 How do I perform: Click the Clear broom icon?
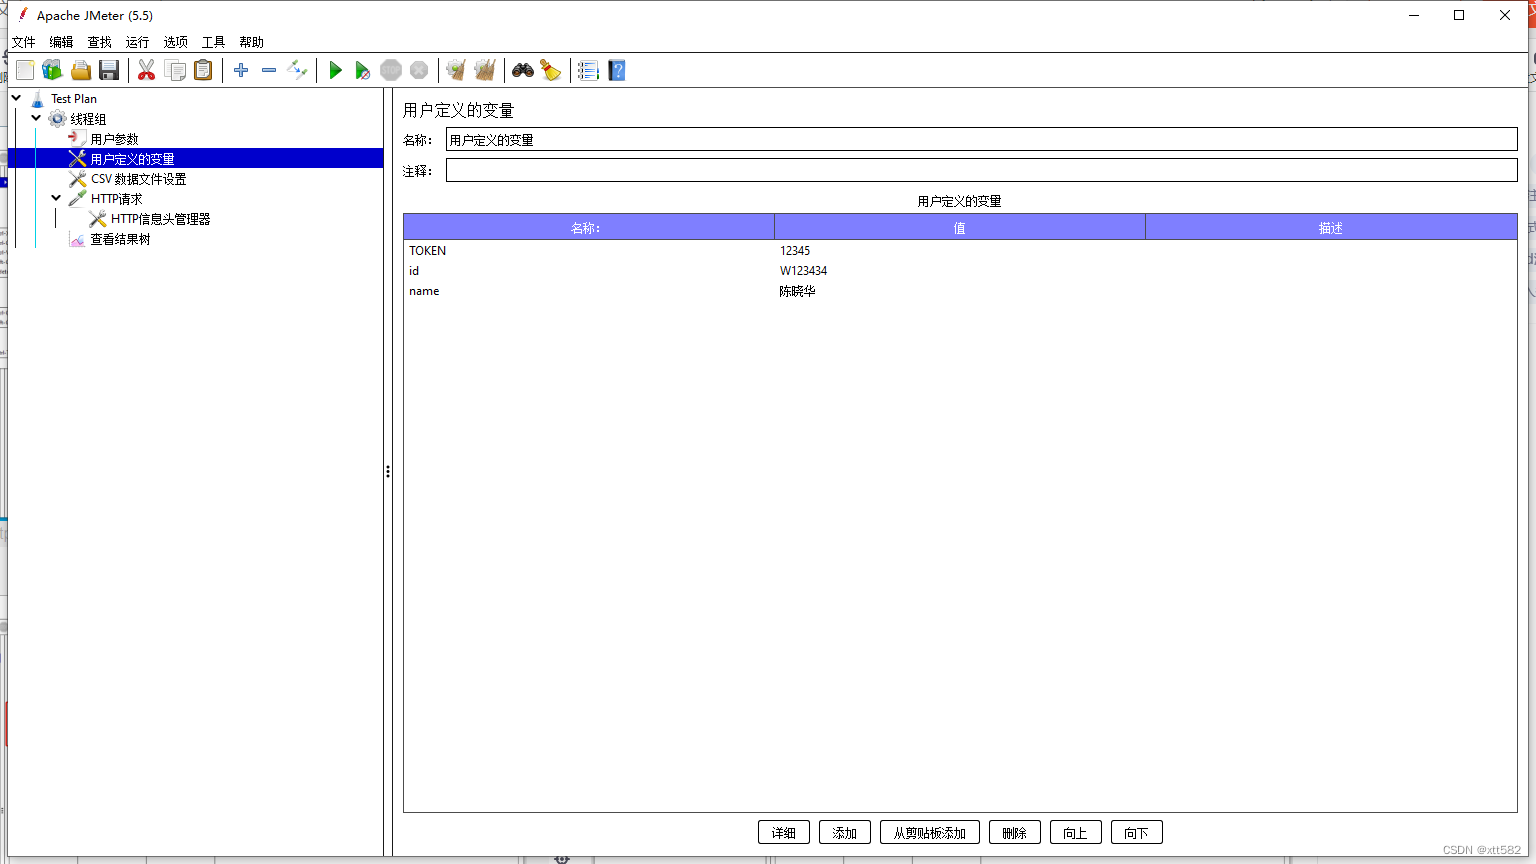pos(456,70)
